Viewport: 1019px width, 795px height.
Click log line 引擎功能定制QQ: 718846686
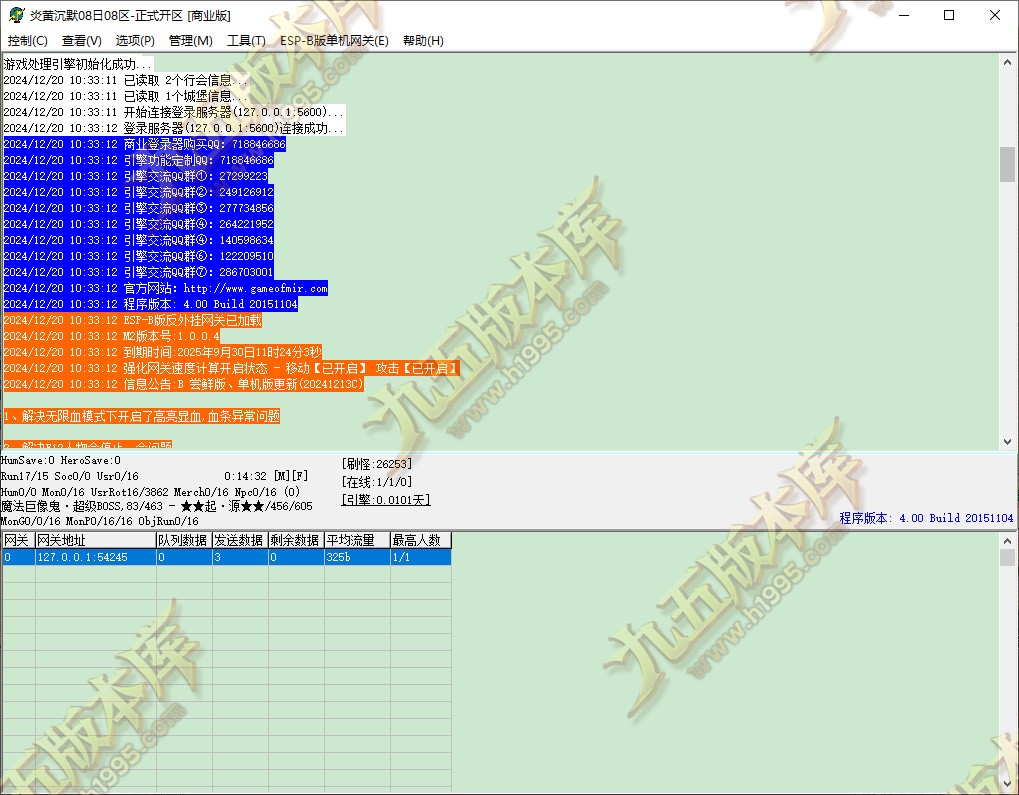(x=138, y=160)
